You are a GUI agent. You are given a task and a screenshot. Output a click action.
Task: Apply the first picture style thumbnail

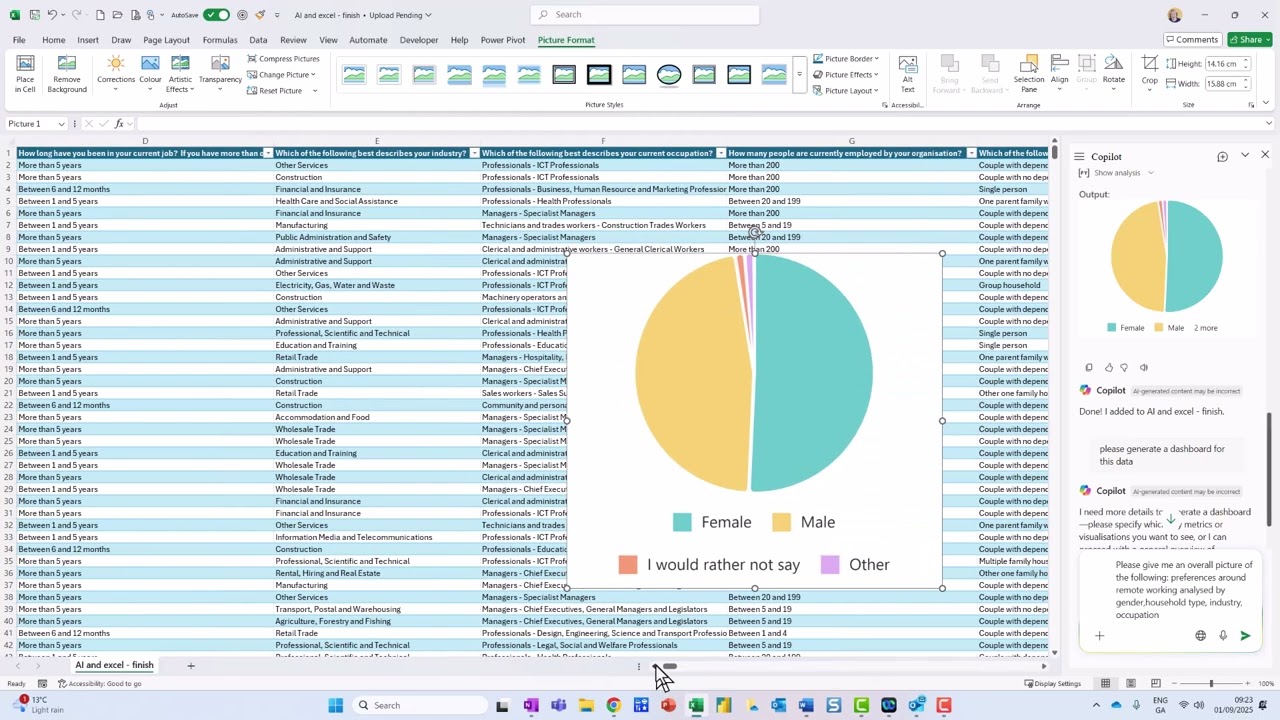tap(354, 75)
